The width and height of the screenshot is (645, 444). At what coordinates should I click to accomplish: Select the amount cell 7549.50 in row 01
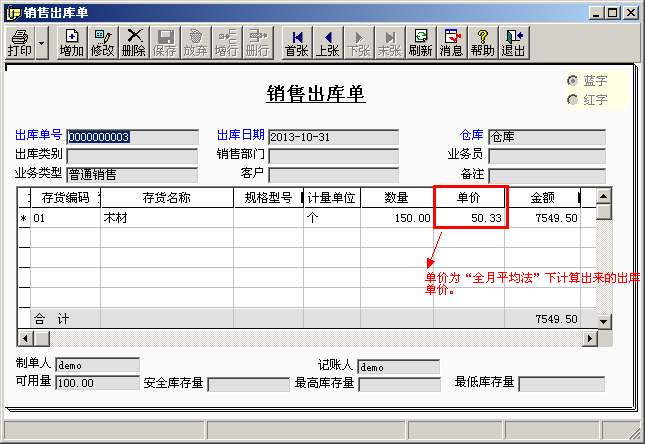click(x=543, y=218)
